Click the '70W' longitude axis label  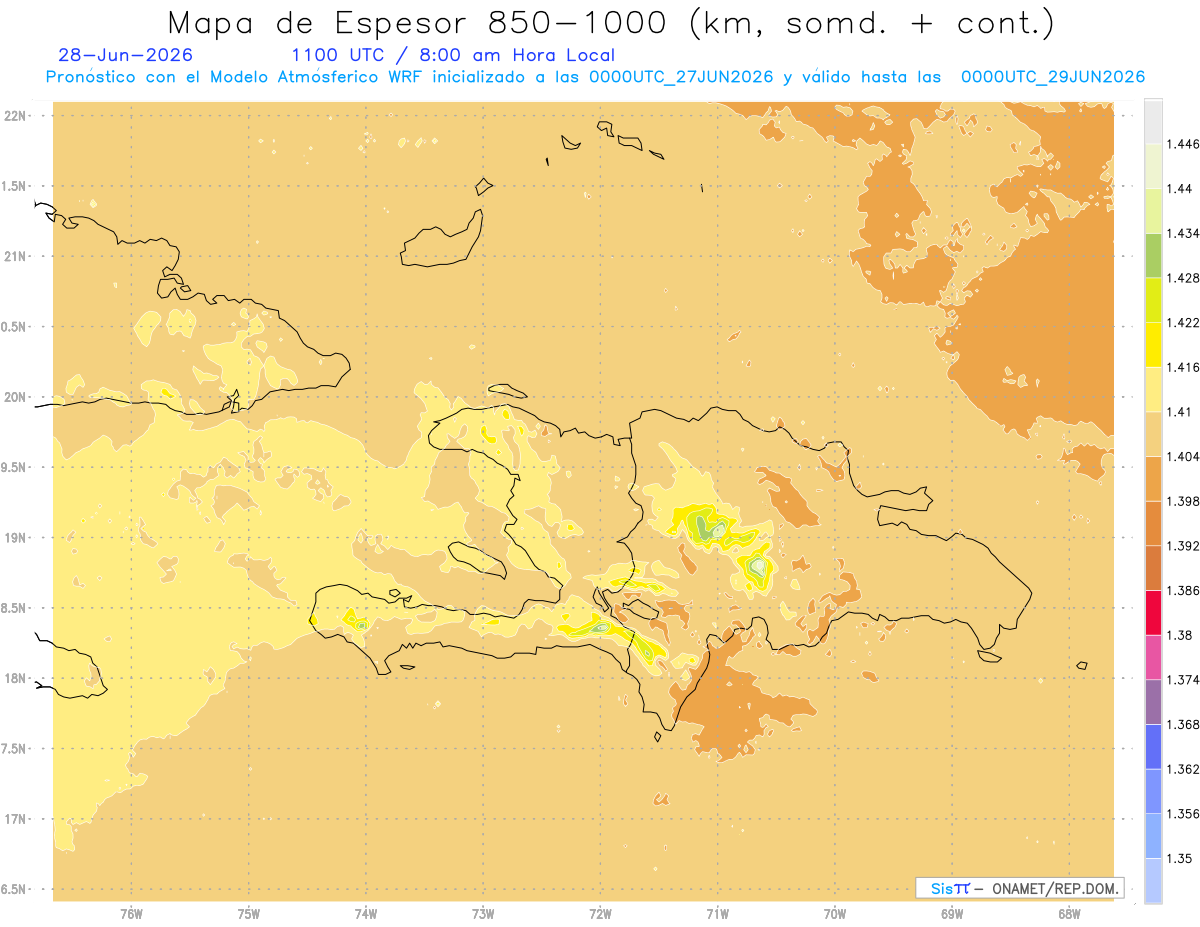point(835,913)
